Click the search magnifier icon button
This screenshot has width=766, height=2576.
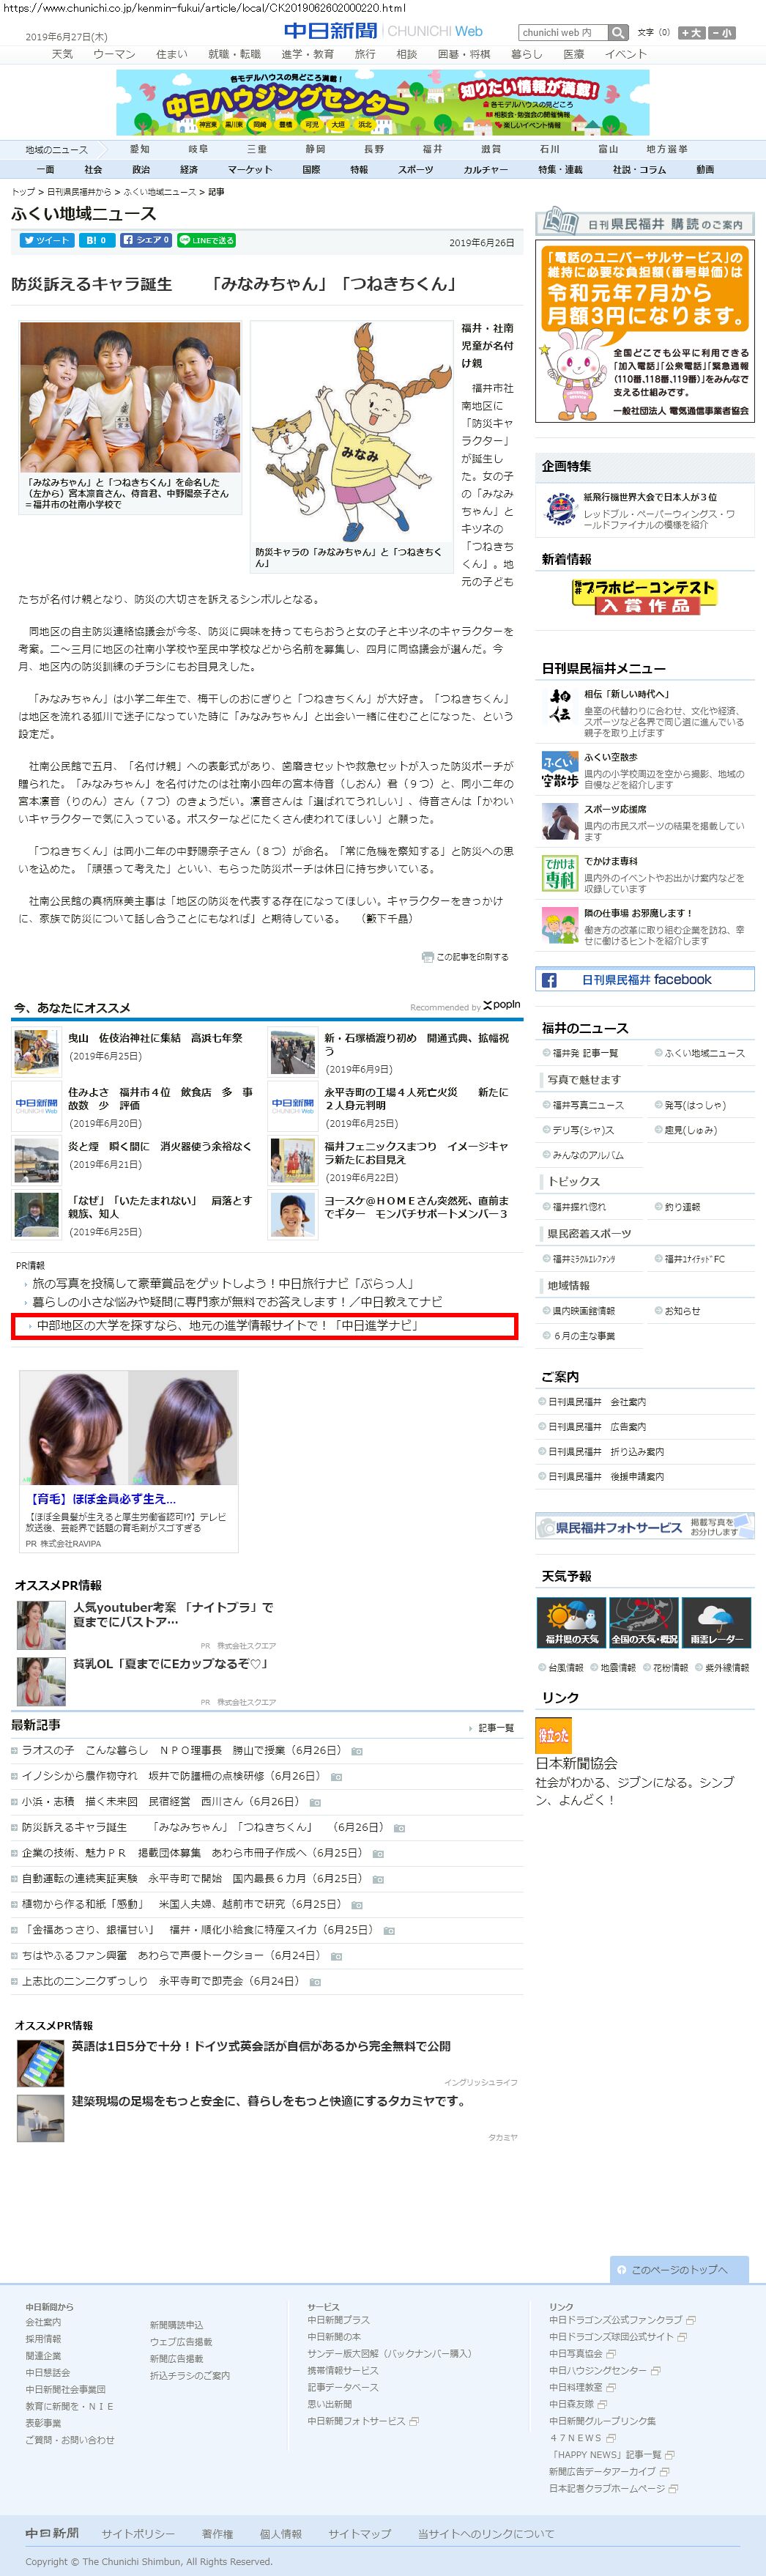coord(619,33)
